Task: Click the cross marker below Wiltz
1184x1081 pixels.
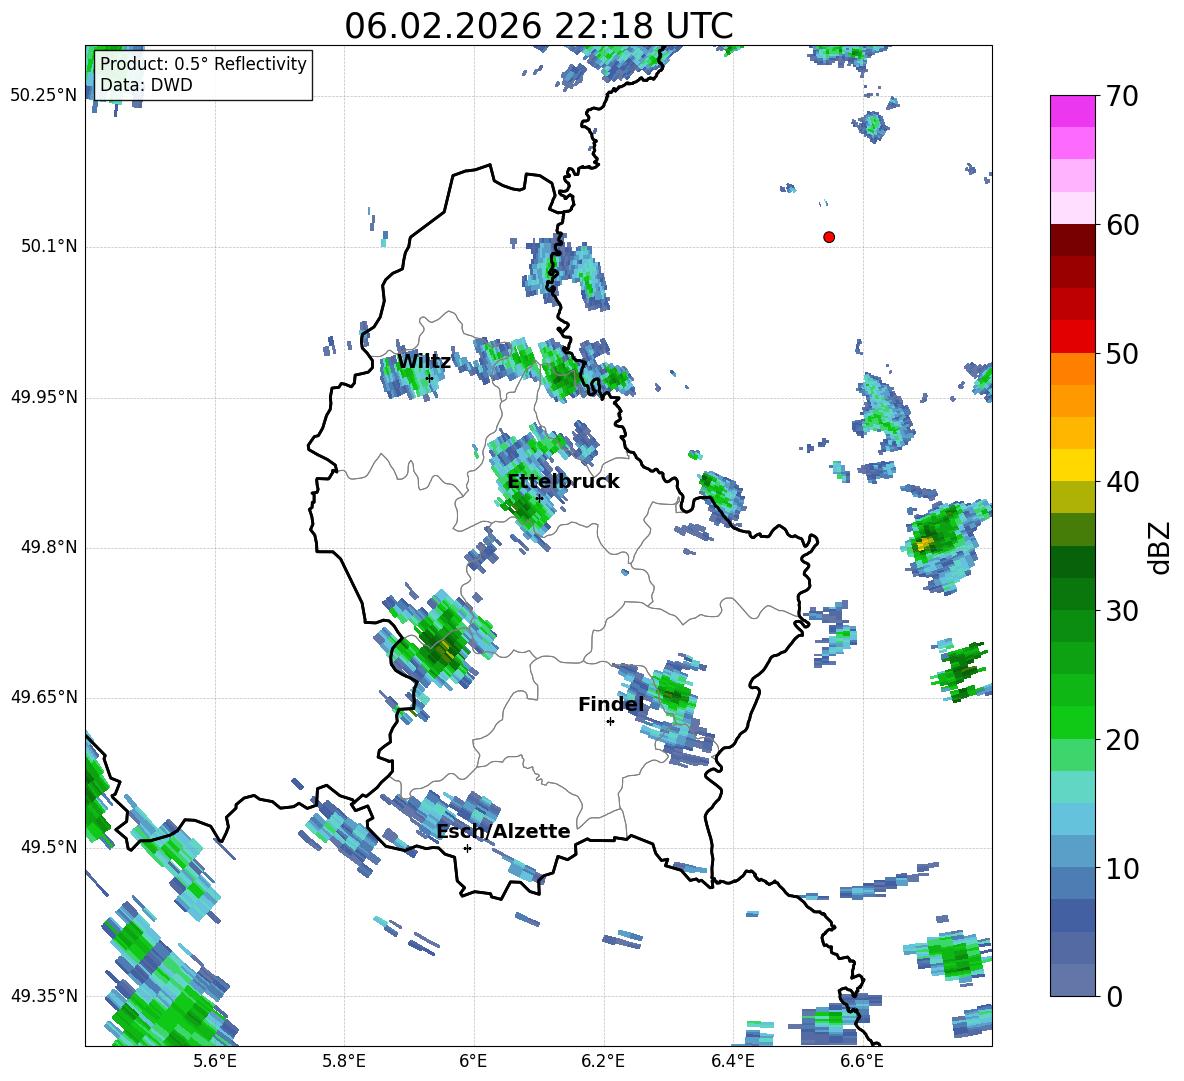Action: (429, 378)
